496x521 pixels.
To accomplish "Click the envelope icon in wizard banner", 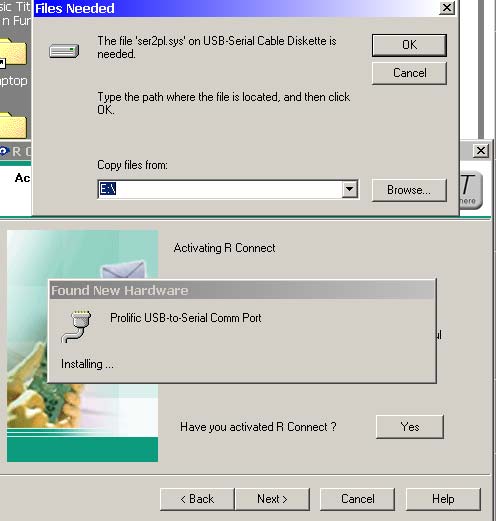I will click(123, 269).
